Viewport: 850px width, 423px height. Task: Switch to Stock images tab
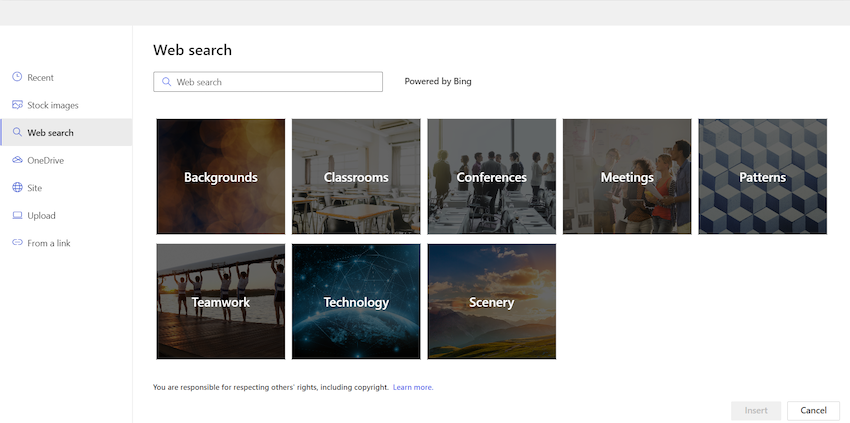(x=52, y=105)
